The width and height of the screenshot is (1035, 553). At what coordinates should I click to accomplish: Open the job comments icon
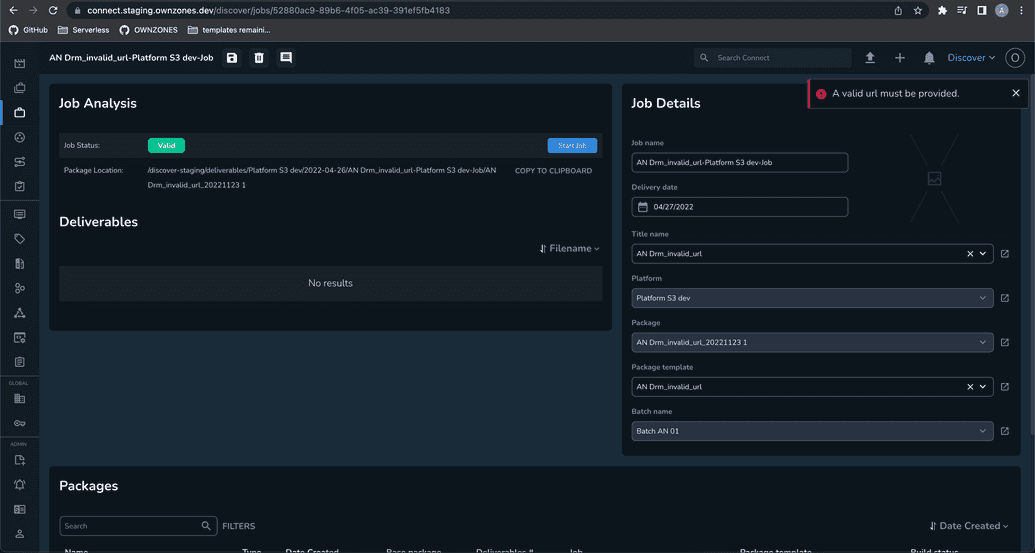click(x=286, y=58)
